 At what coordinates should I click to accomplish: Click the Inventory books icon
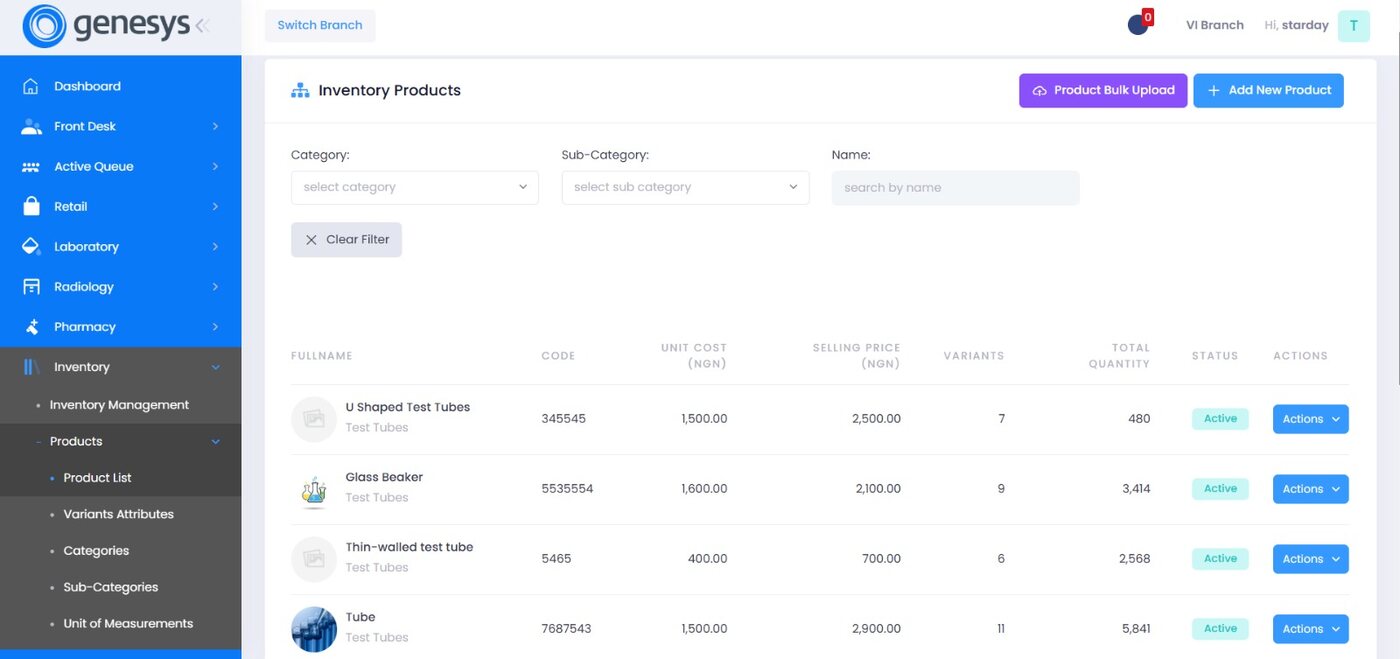tap(31, 367)
